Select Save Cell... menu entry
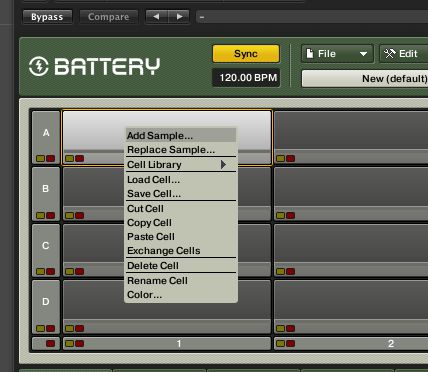 pyautogui.click(x=181, y=194)
